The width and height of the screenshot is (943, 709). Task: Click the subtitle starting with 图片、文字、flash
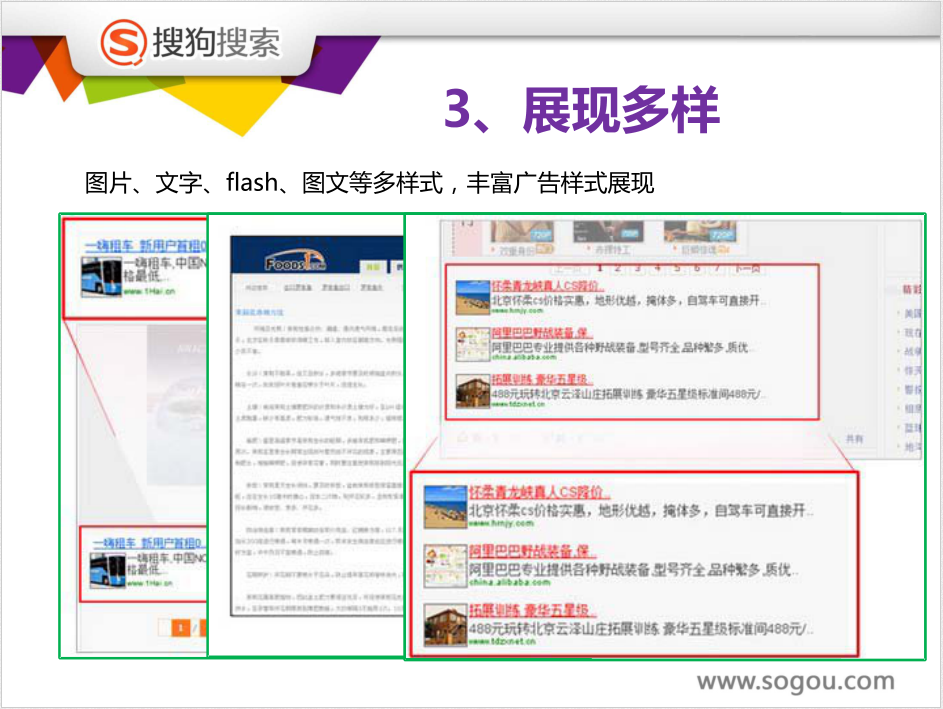tap(369, 183)
